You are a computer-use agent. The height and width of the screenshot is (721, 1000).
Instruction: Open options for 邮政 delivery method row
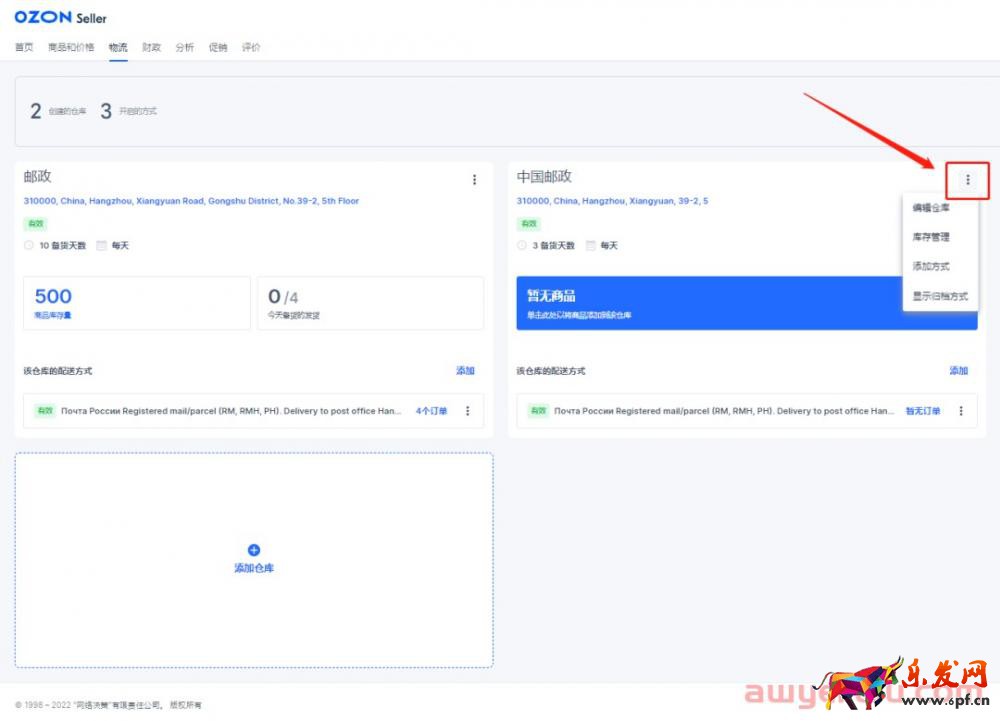tap(467, 411)
